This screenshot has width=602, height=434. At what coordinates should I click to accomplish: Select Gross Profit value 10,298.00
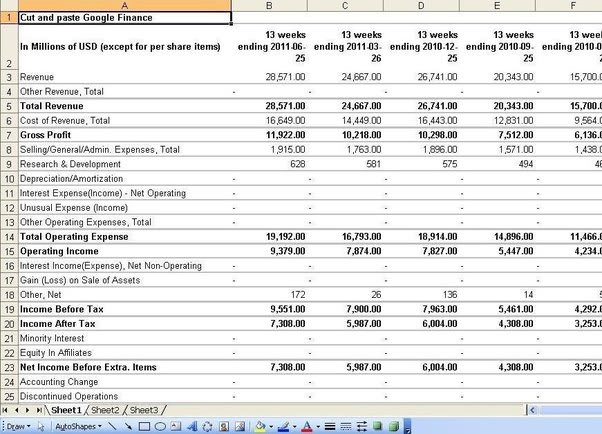pyautogui.click(x=421, y=135)
